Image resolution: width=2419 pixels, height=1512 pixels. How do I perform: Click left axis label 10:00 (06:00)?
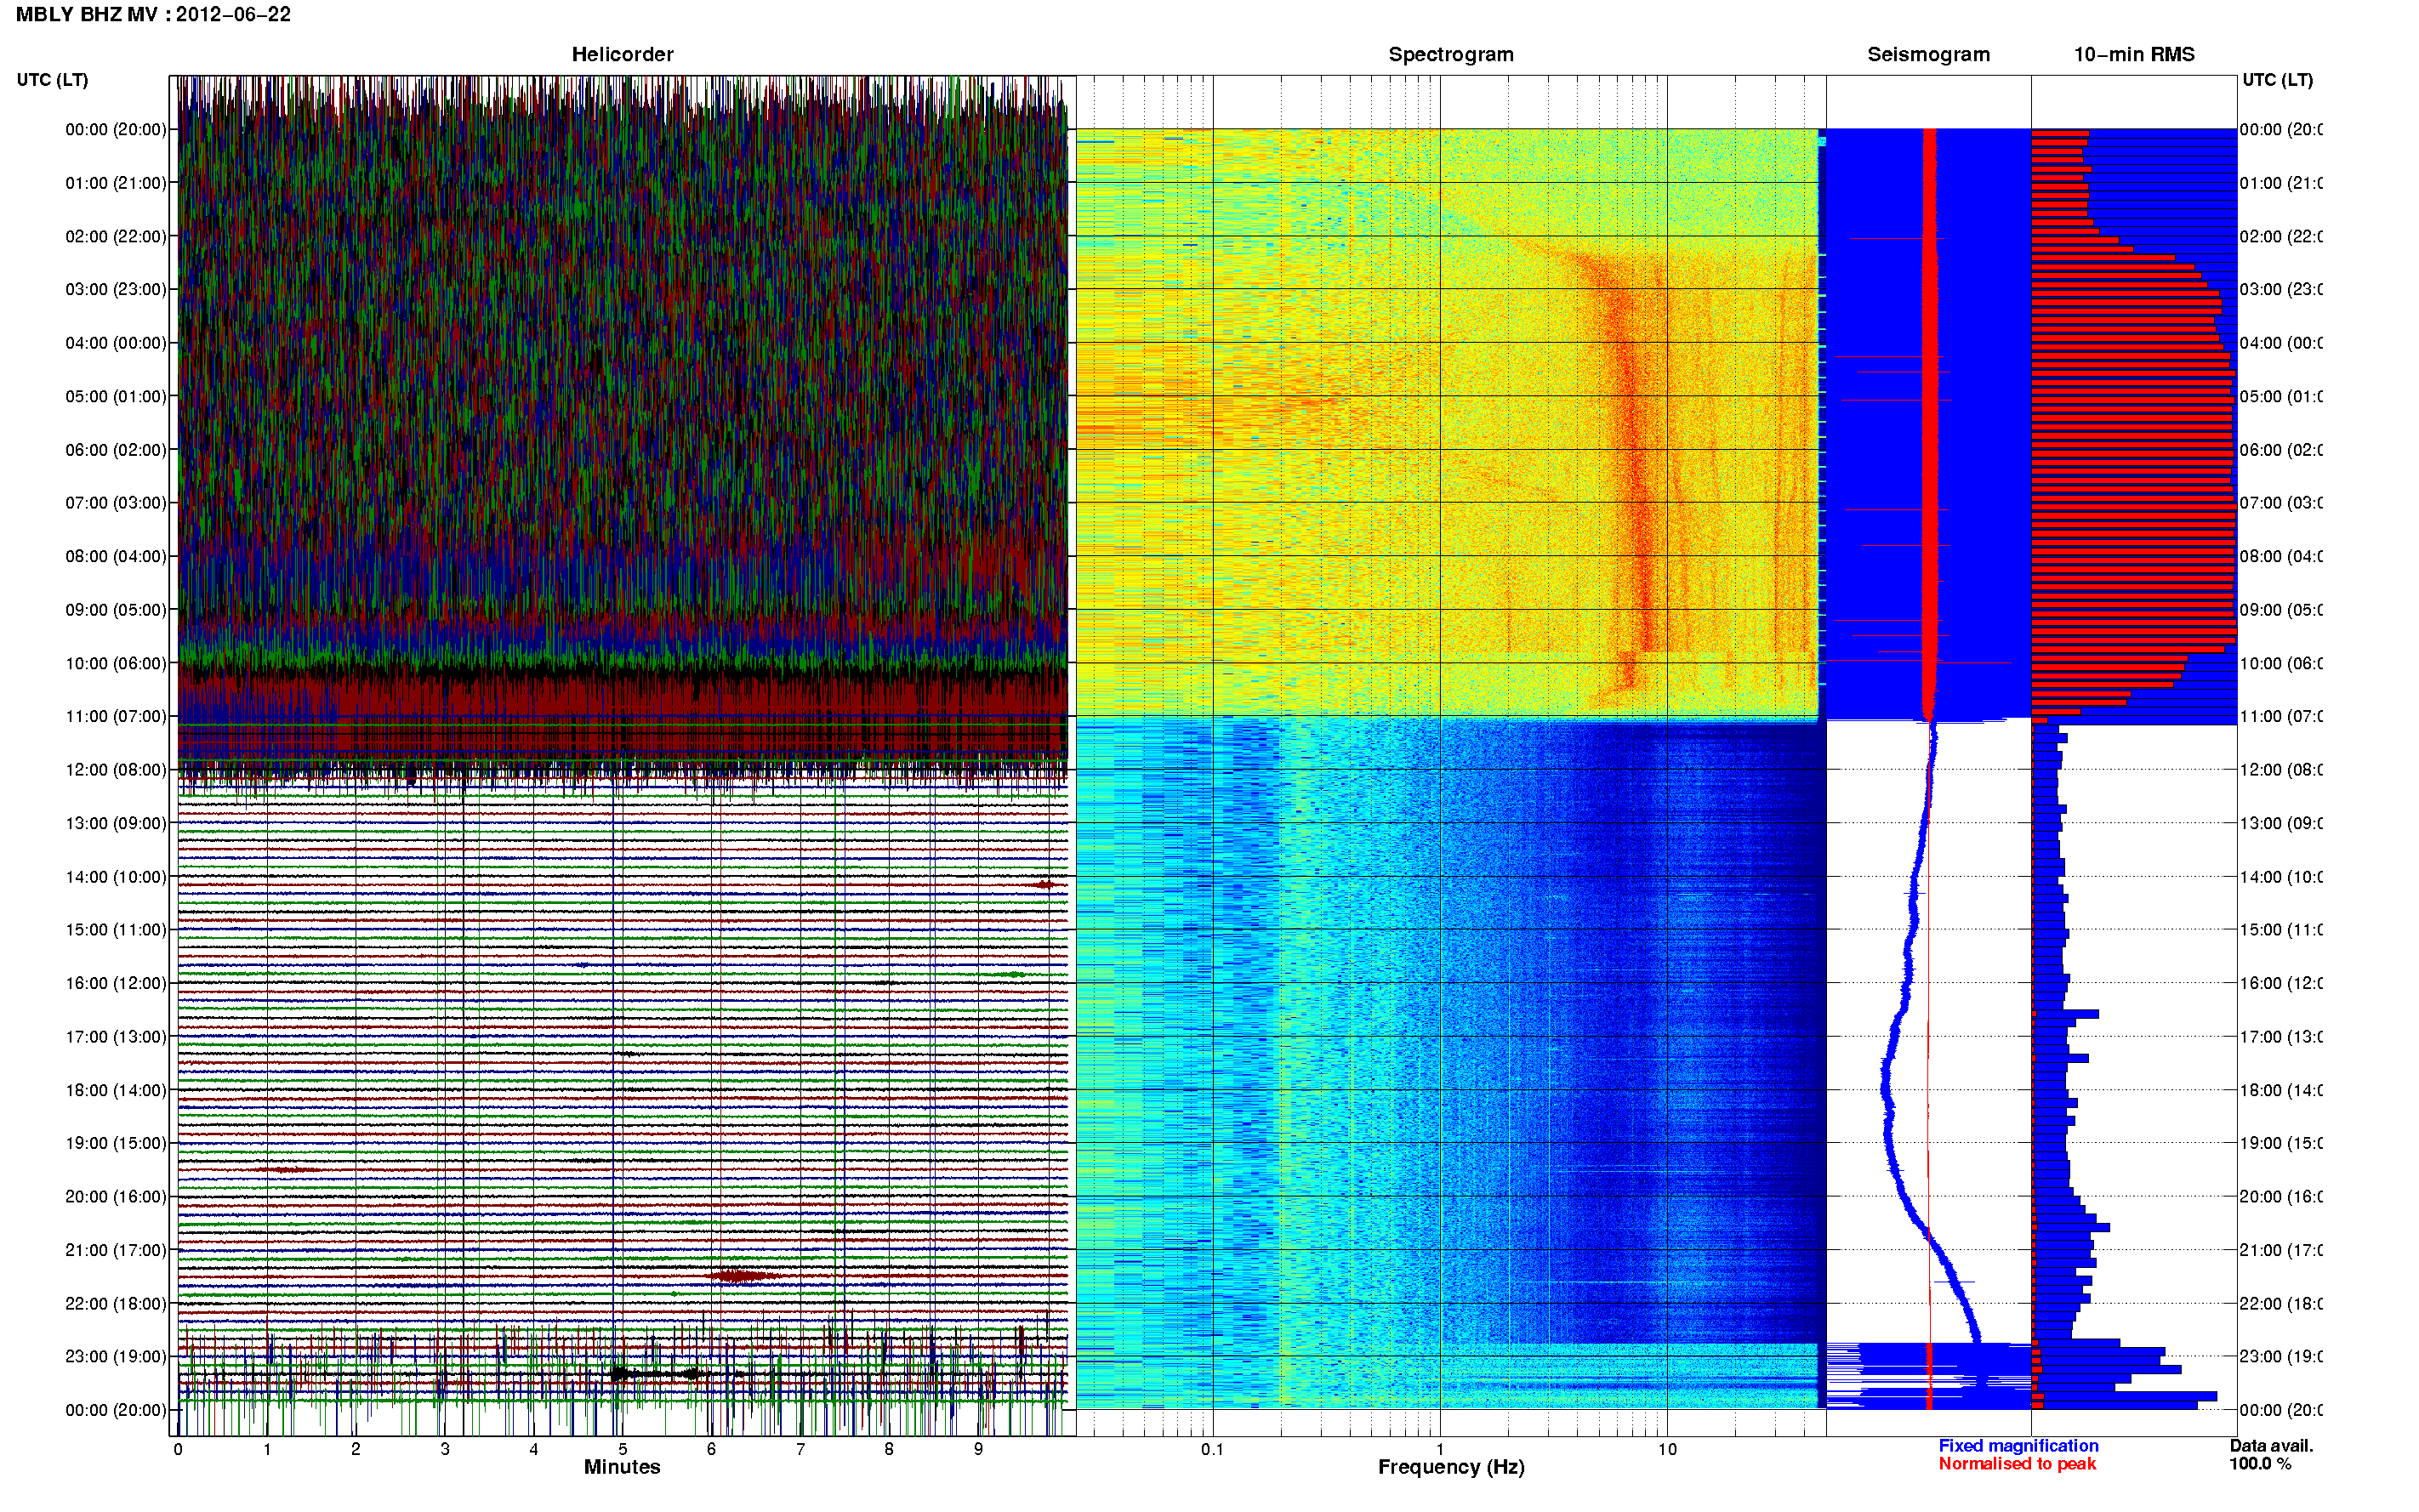pyautogui.click(x=116, y=663)
